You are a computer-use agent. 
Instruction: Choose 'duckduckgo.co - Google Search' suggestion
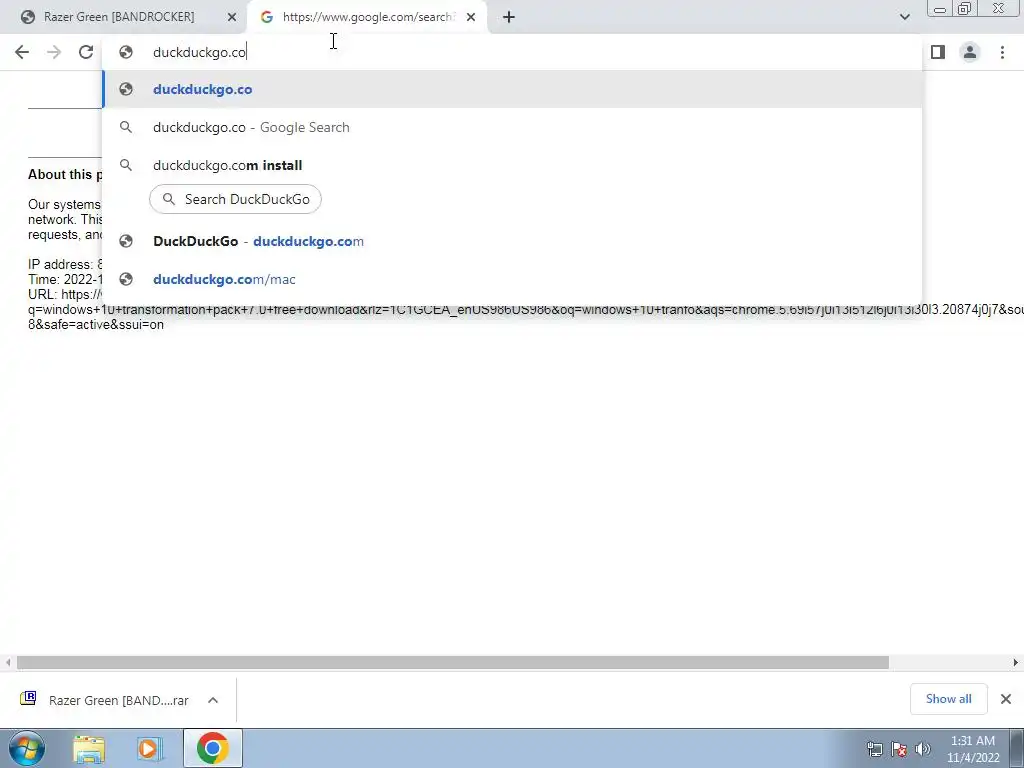tap(512, 127)
